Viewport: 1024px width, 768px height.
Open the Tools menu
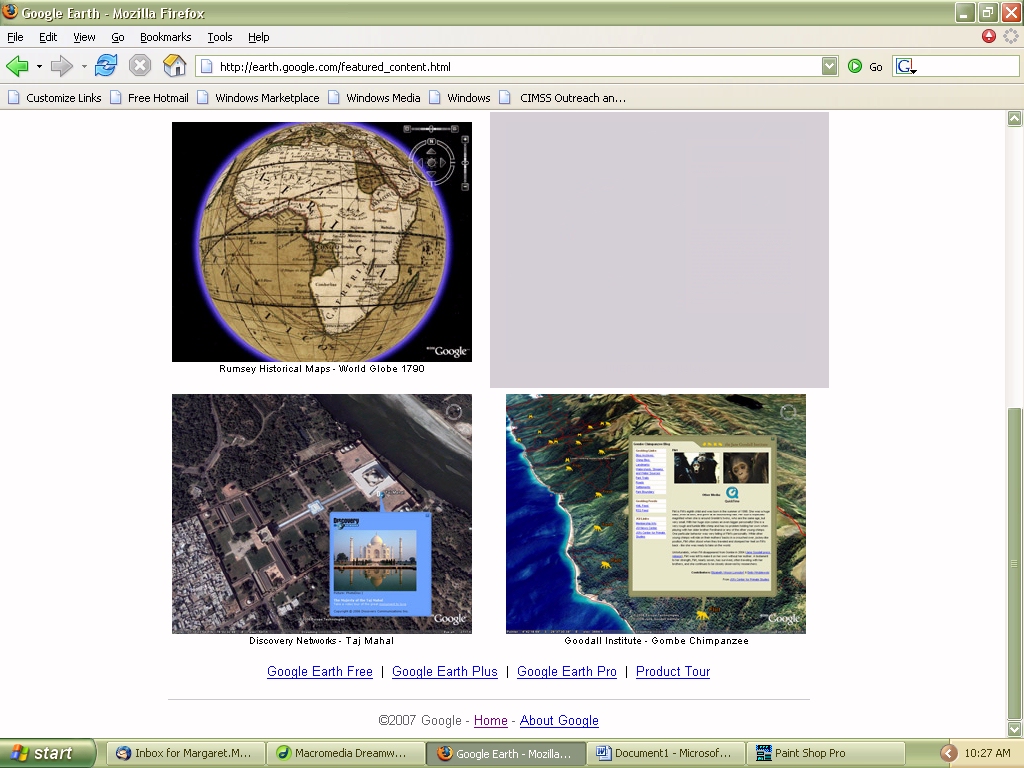pos(220,37)
